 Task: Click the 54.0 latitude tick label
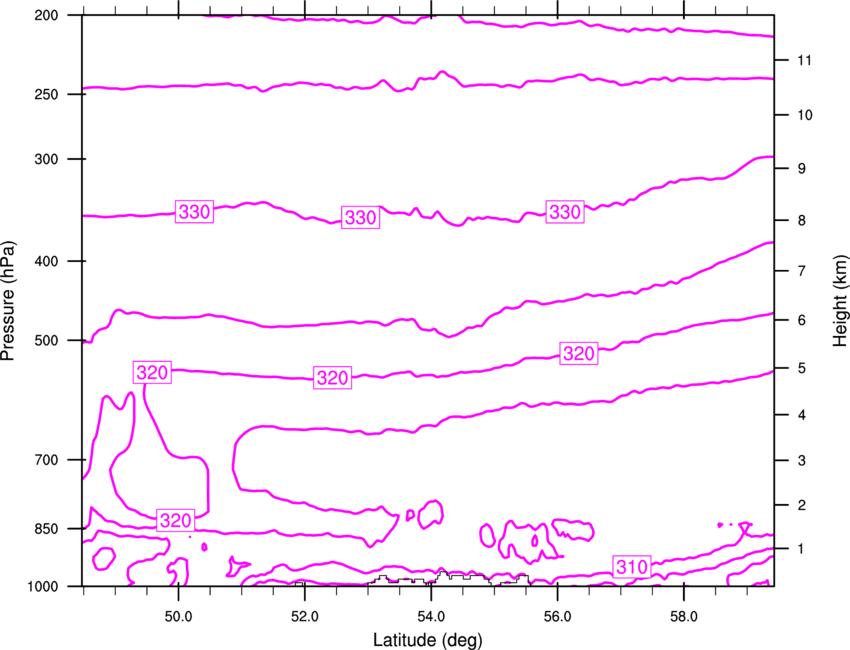point(431,617)
